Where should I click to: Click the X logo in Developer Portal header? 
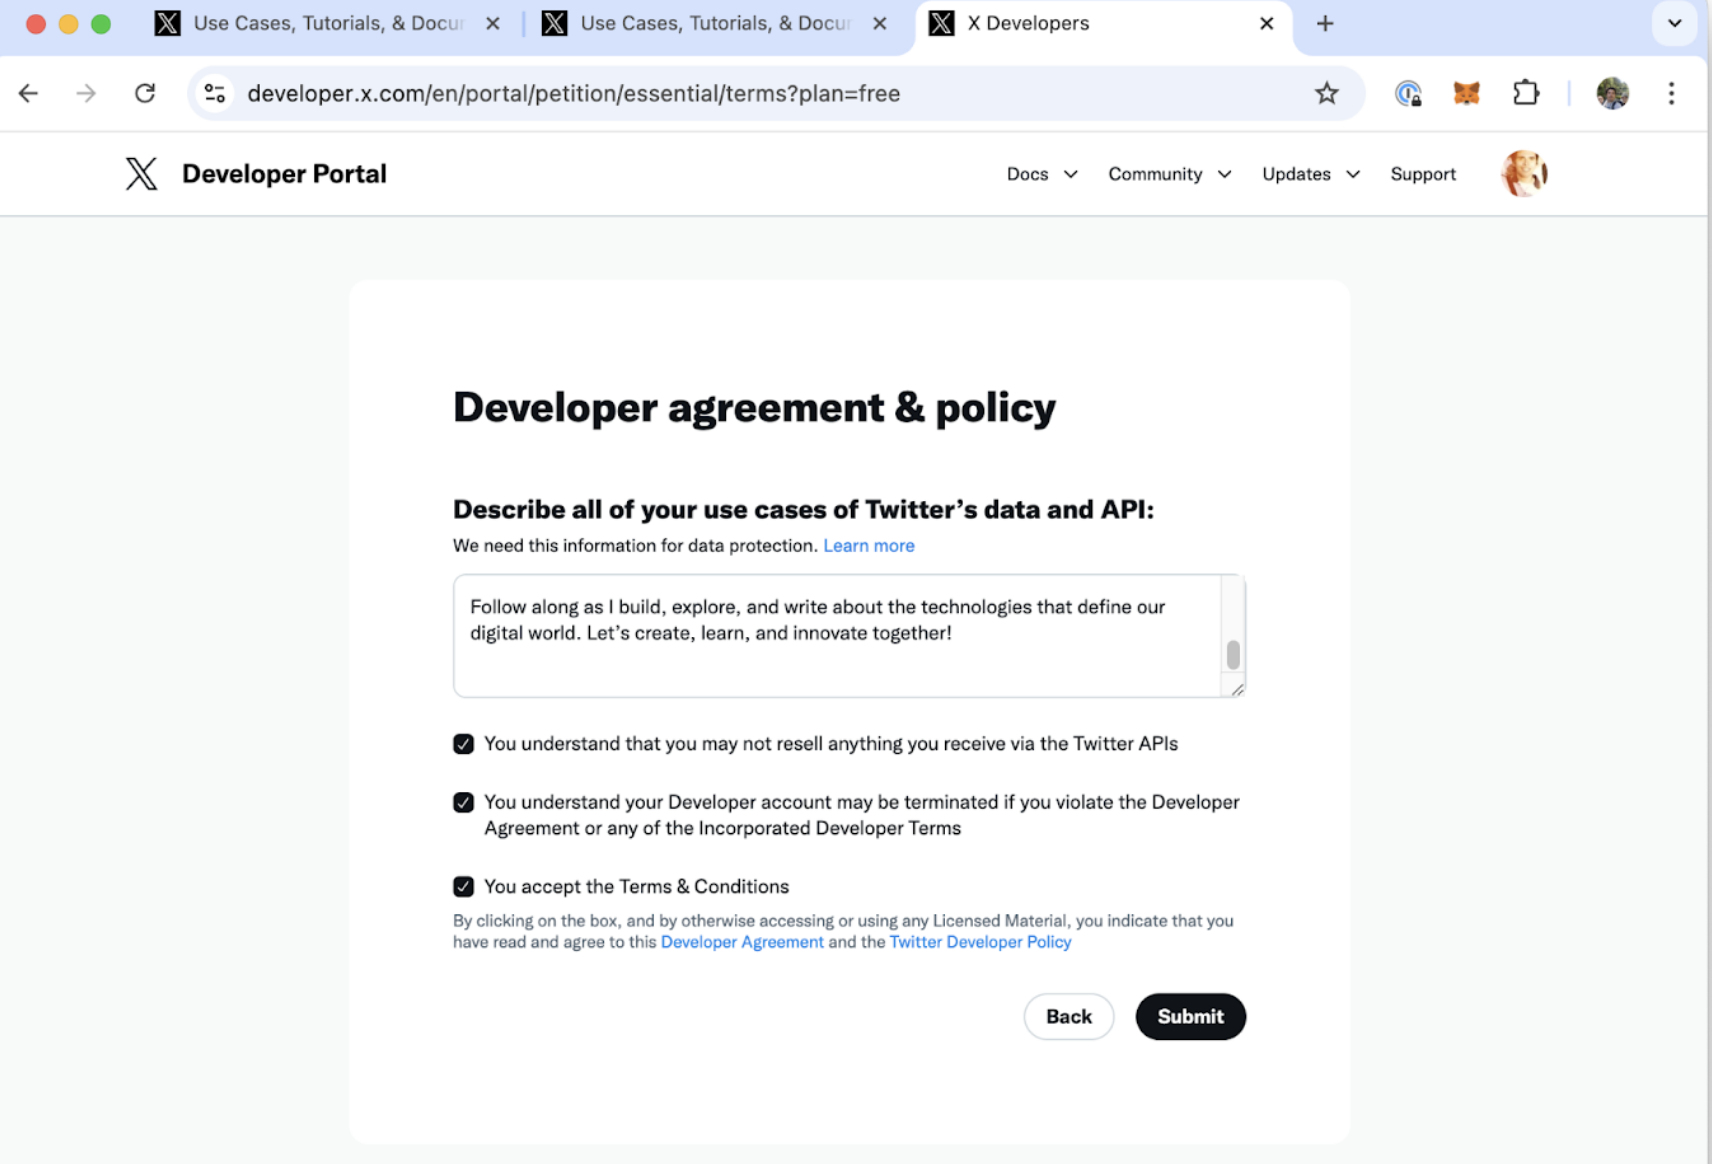[141, 173]
